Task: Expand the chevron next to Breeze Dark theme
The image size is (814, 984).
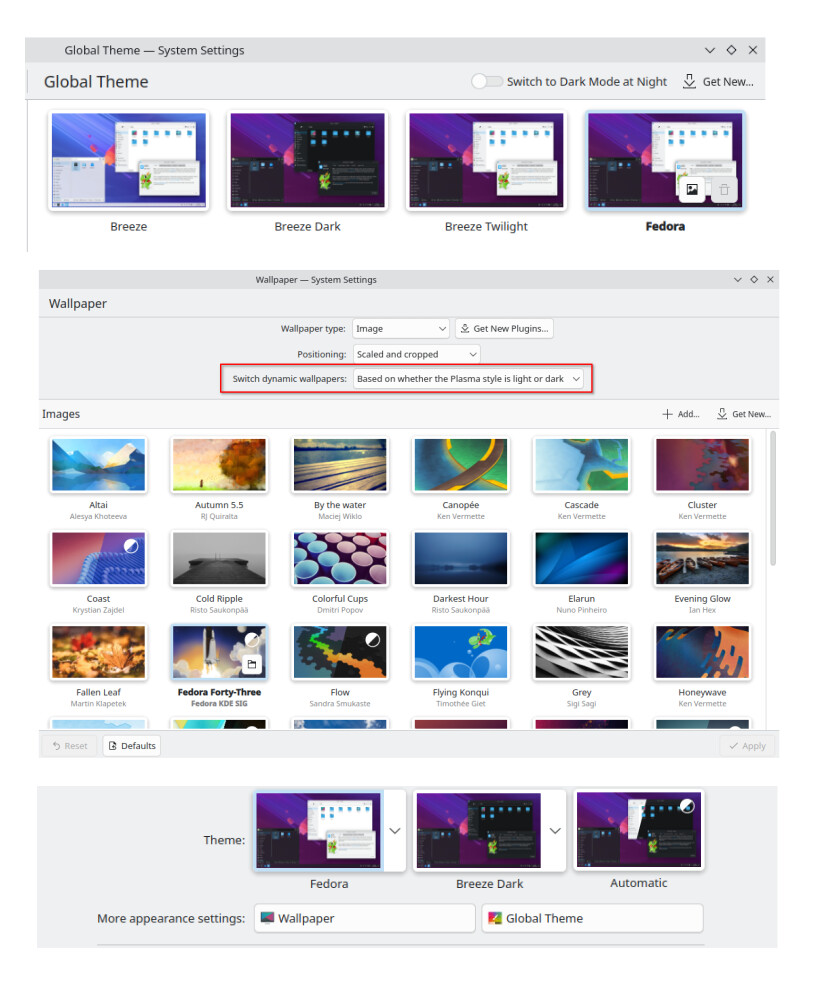Action: [555, 831]
